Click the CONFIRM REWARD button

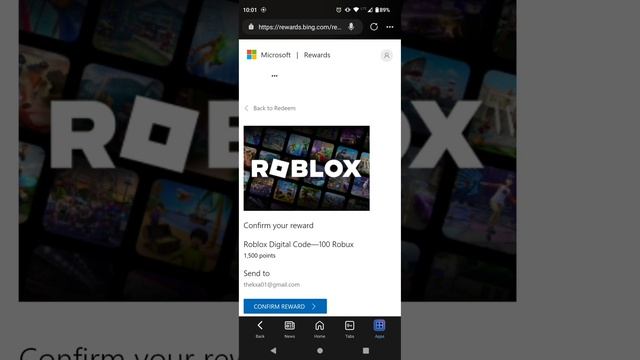coord(285,306)
